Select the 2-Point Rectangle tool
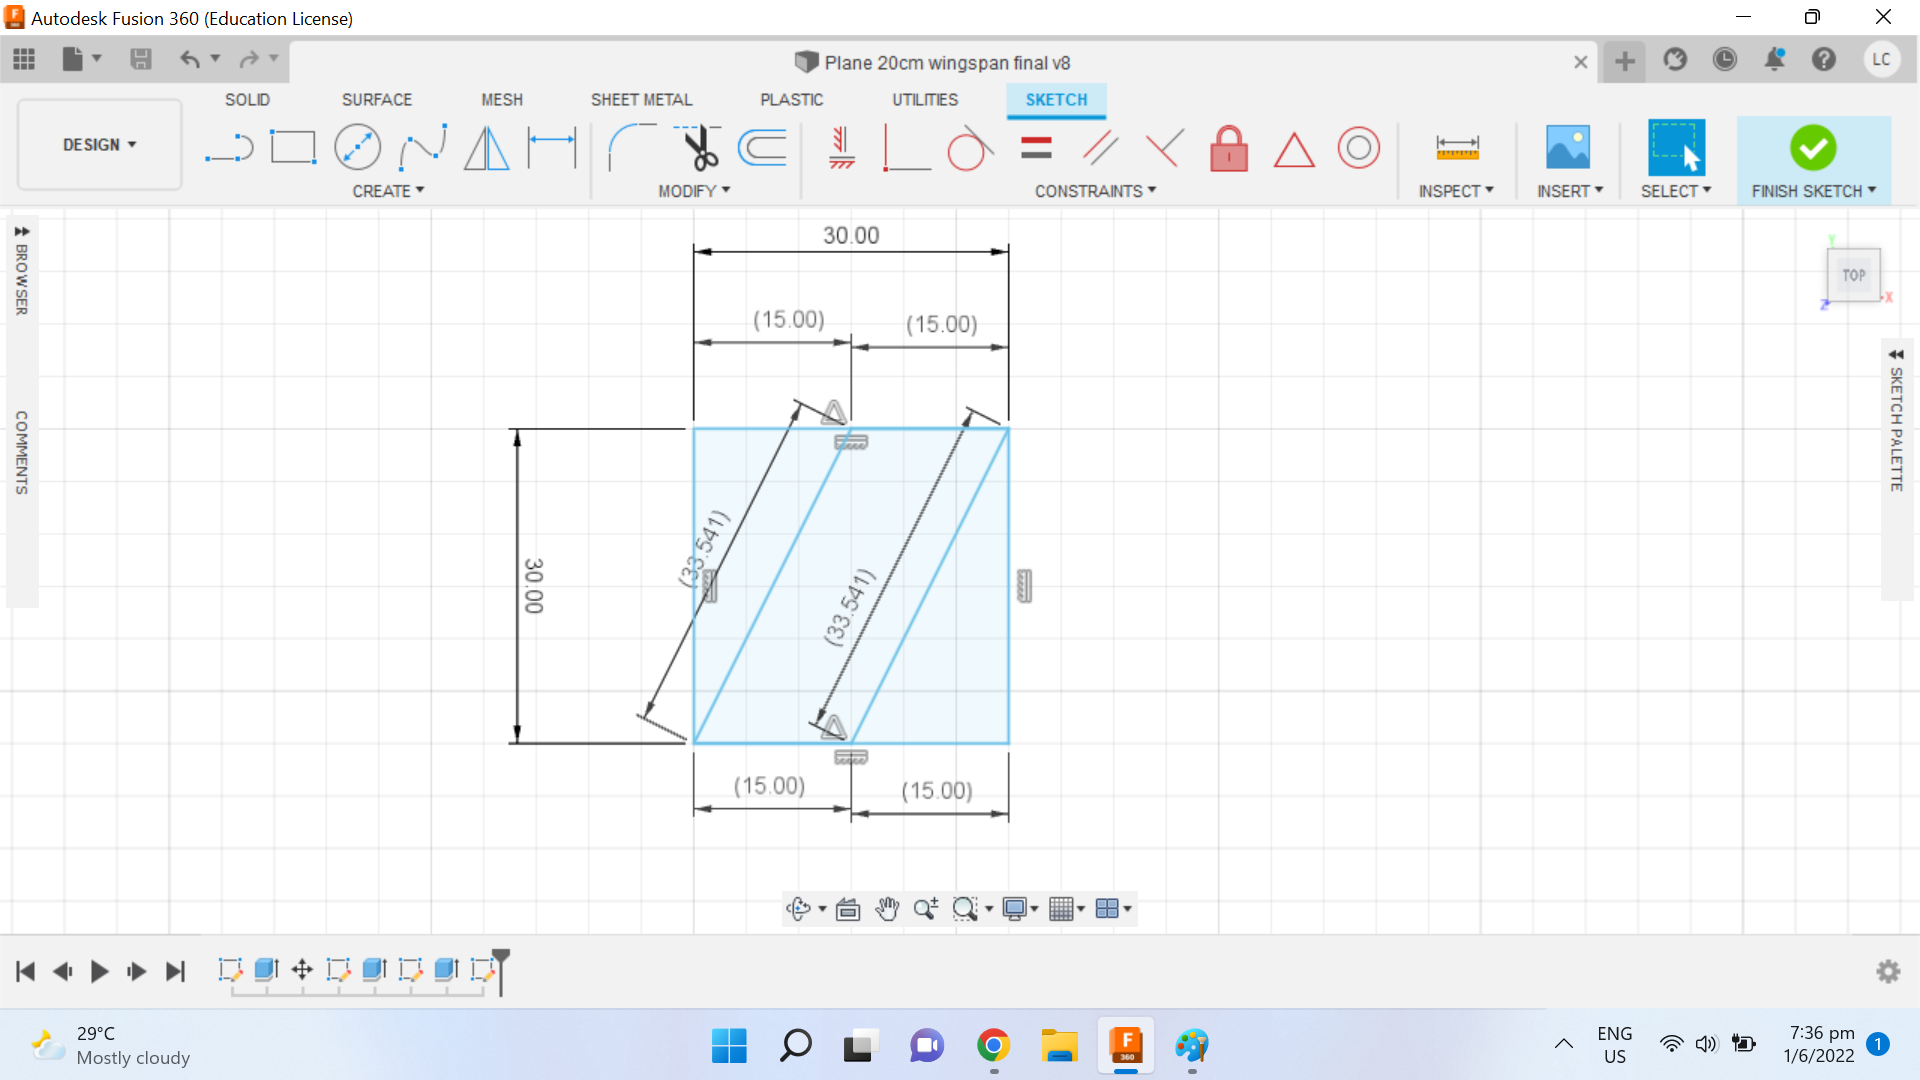This screenshot has height=1080, width=1920. tap(292, 147)
